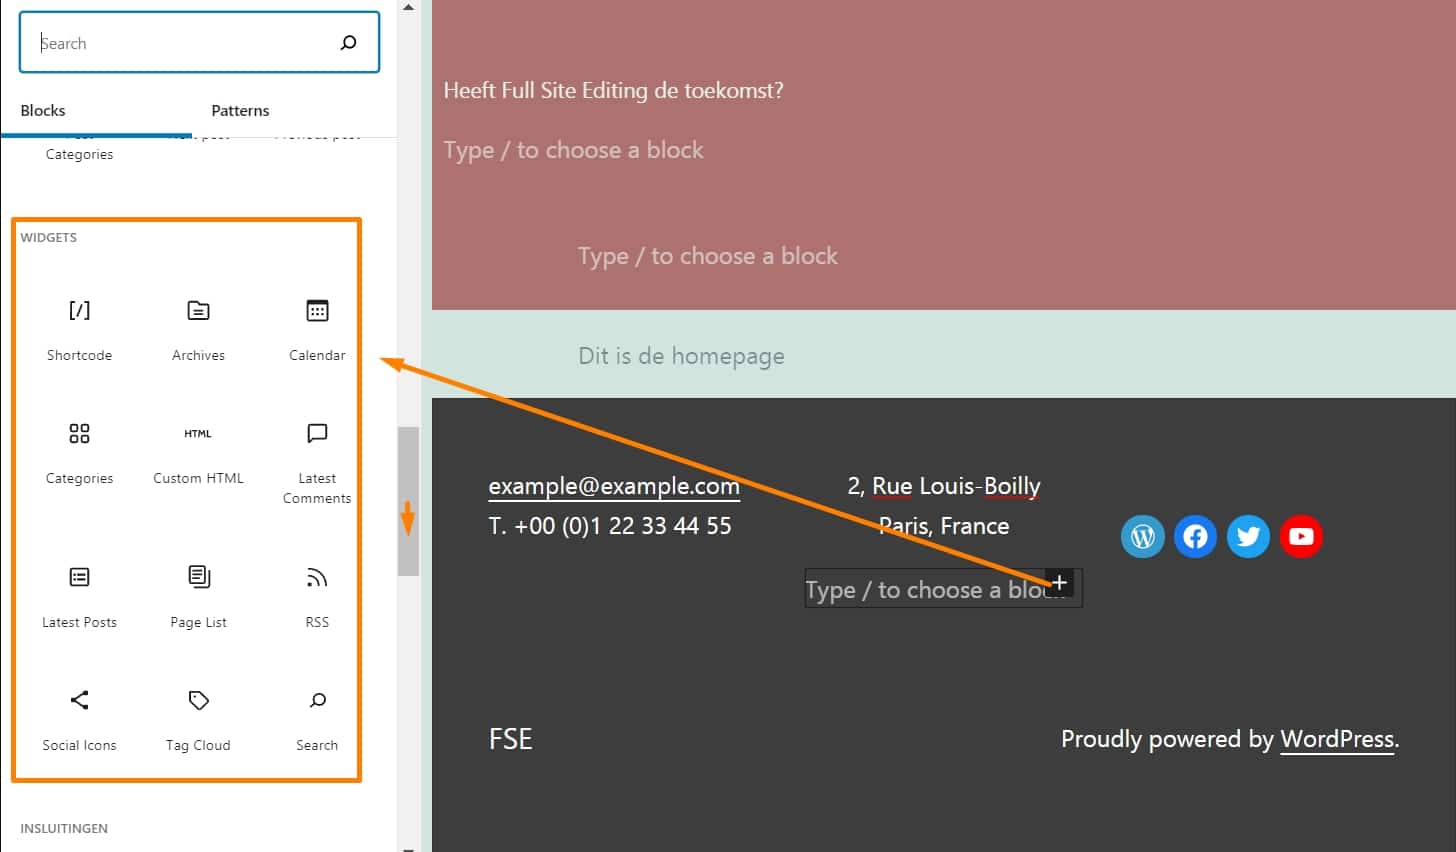Click the plus add-block button in footer
The width and height of the screenshot is (1456, 852).
pos(1060,582)
